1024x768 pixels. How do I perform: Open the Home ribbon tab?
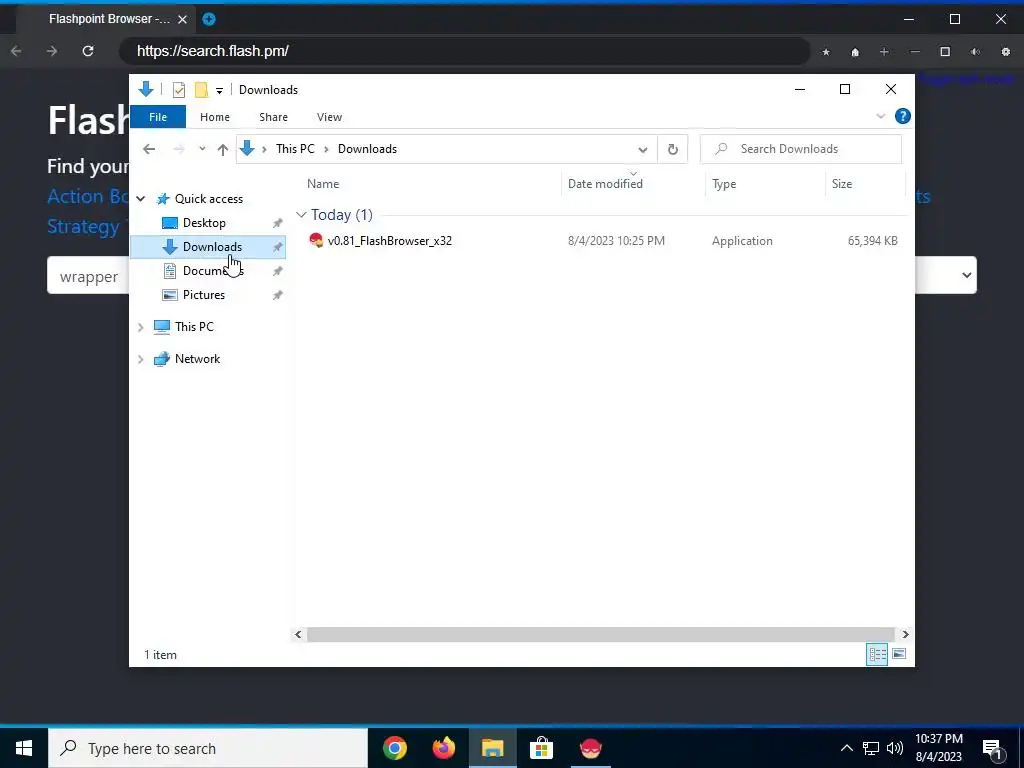click(x=215, y=117)
